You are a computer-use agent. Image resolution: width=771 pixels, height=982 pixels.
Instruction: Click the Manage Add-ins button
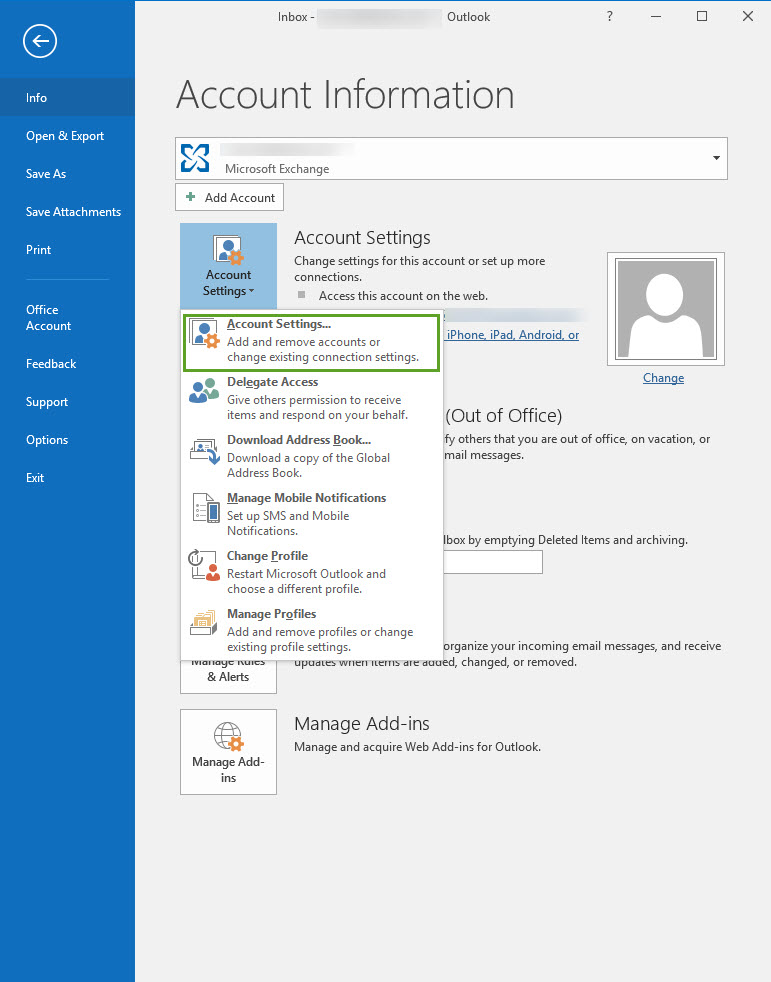[229, 752]
